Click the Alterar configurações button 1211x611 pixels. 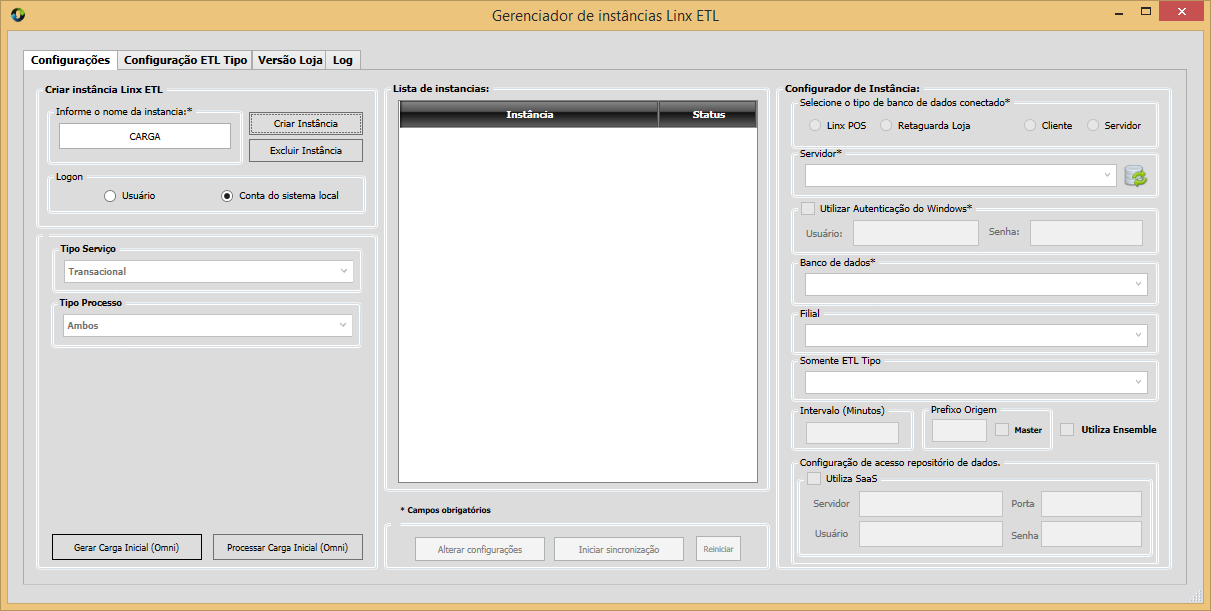pyautogui.click(x=480, y=549)
